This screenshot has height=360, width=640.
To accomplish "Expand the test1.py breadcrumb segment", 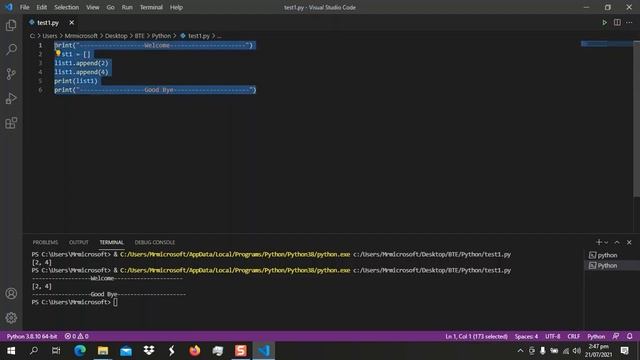I will click(x=195, y=36).
